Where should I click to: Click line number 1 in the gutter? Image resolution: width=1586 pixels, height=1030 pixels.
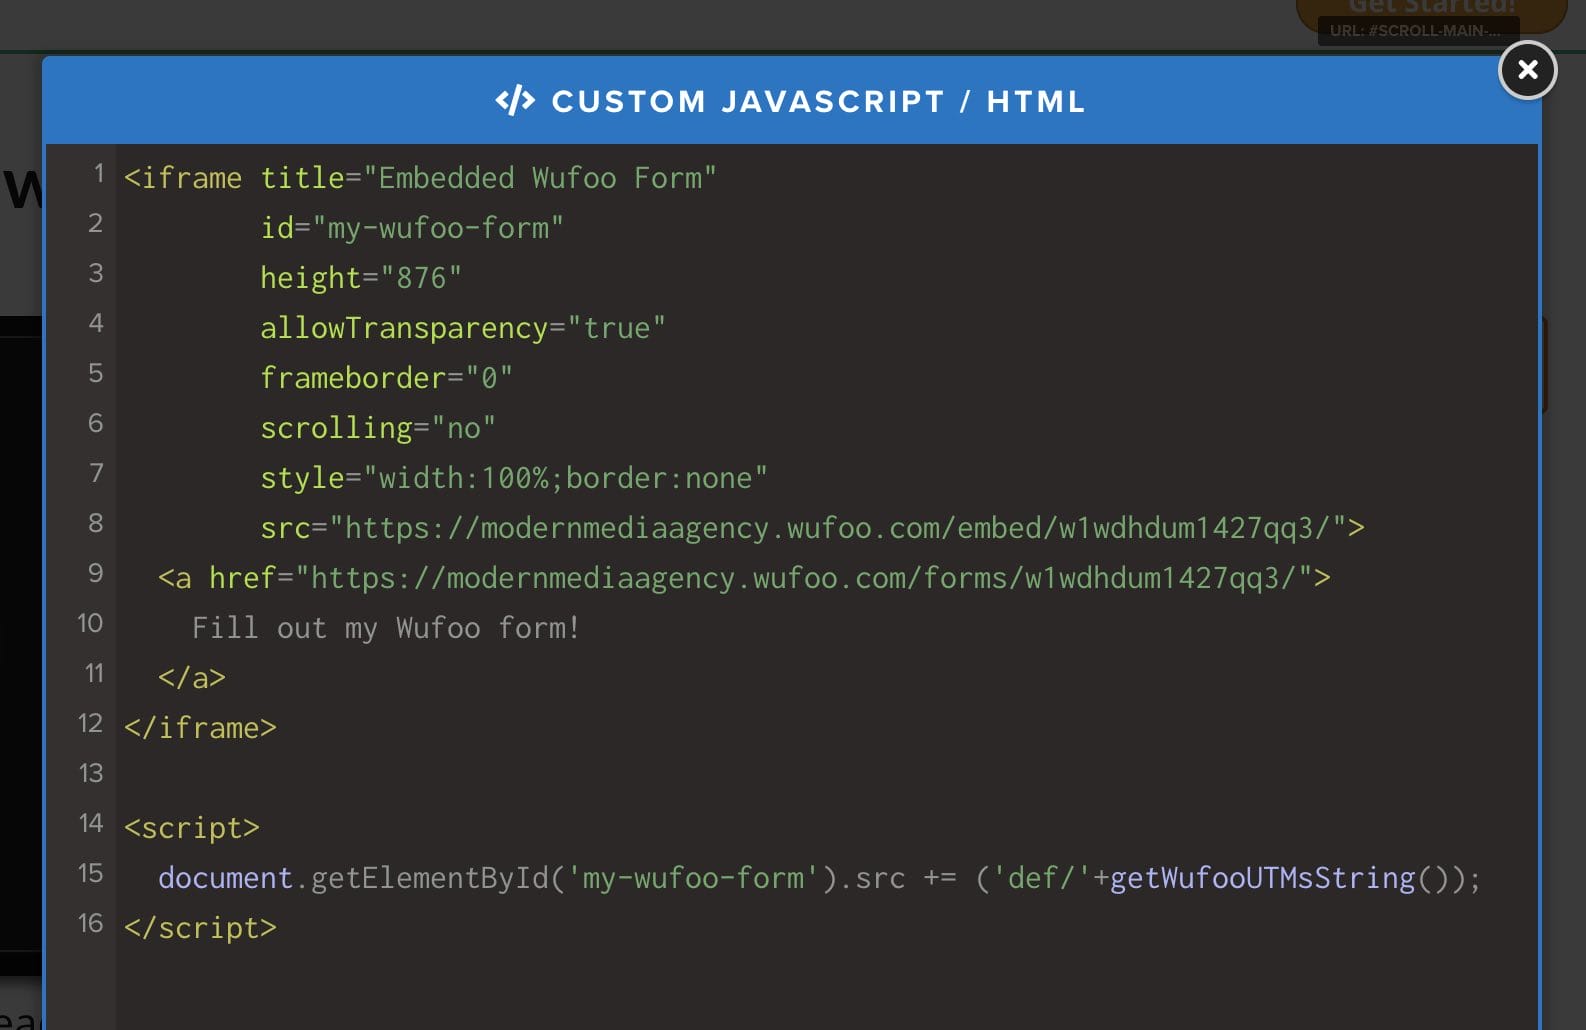(x=98, y=173)
